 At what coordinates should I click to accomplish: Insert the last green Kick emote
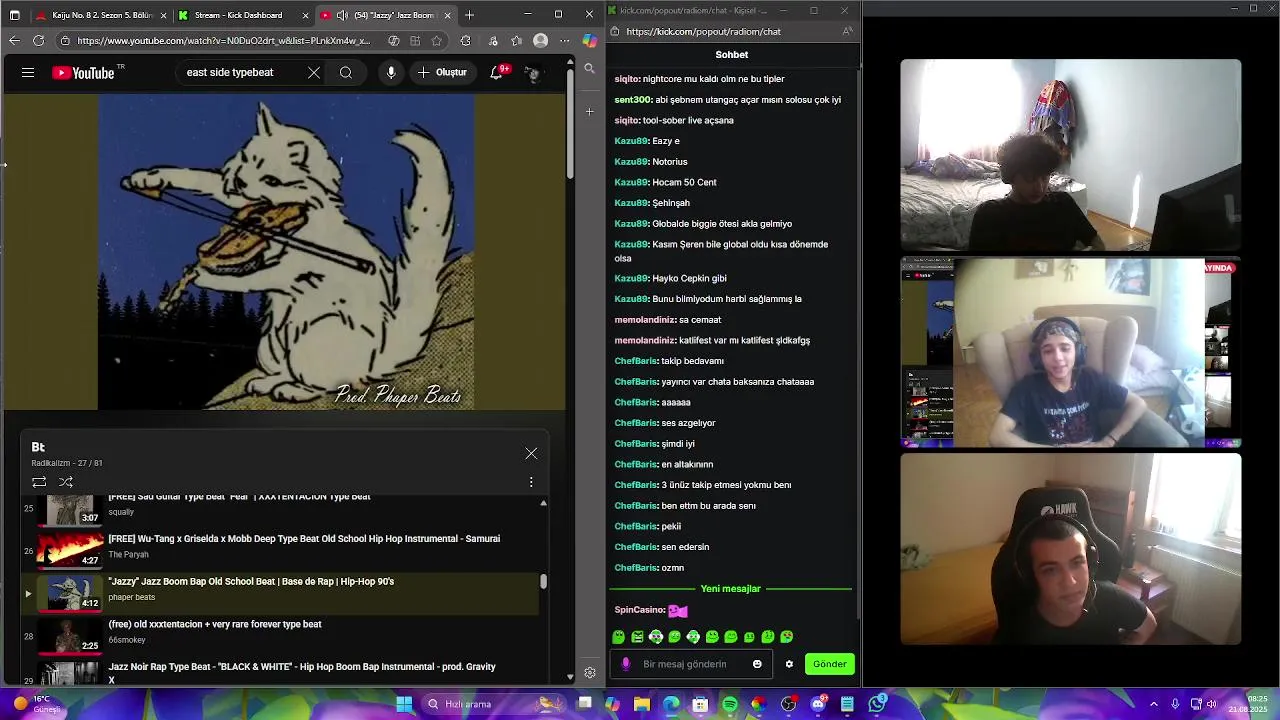point(787,637)
